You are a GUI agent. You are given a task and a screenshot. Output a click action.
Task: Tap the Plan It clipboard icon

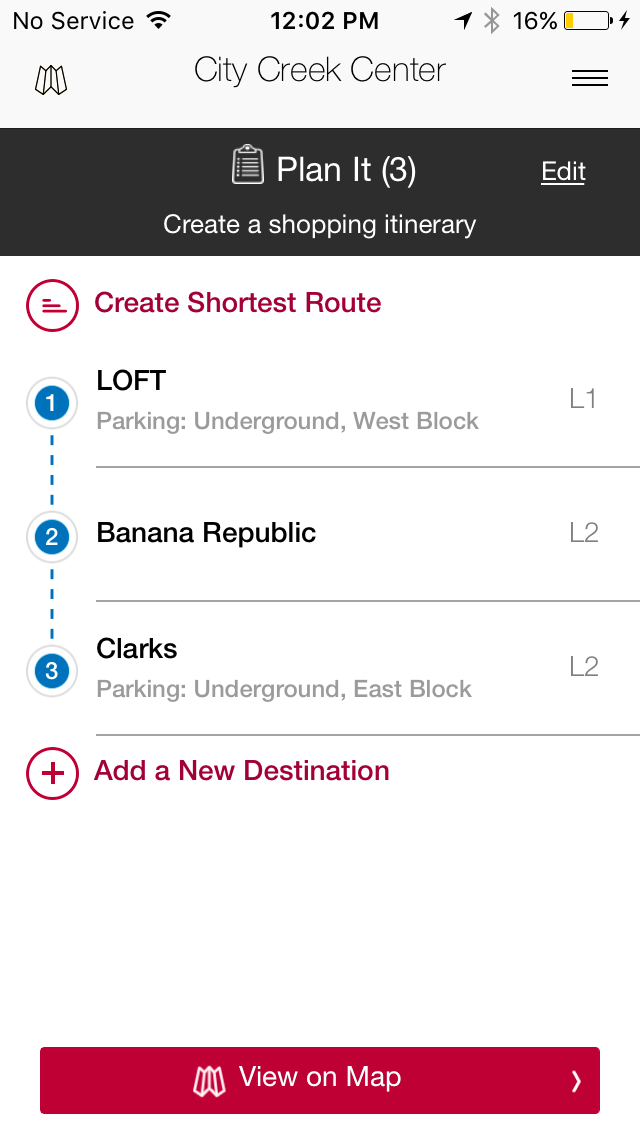tap(247, 164)
